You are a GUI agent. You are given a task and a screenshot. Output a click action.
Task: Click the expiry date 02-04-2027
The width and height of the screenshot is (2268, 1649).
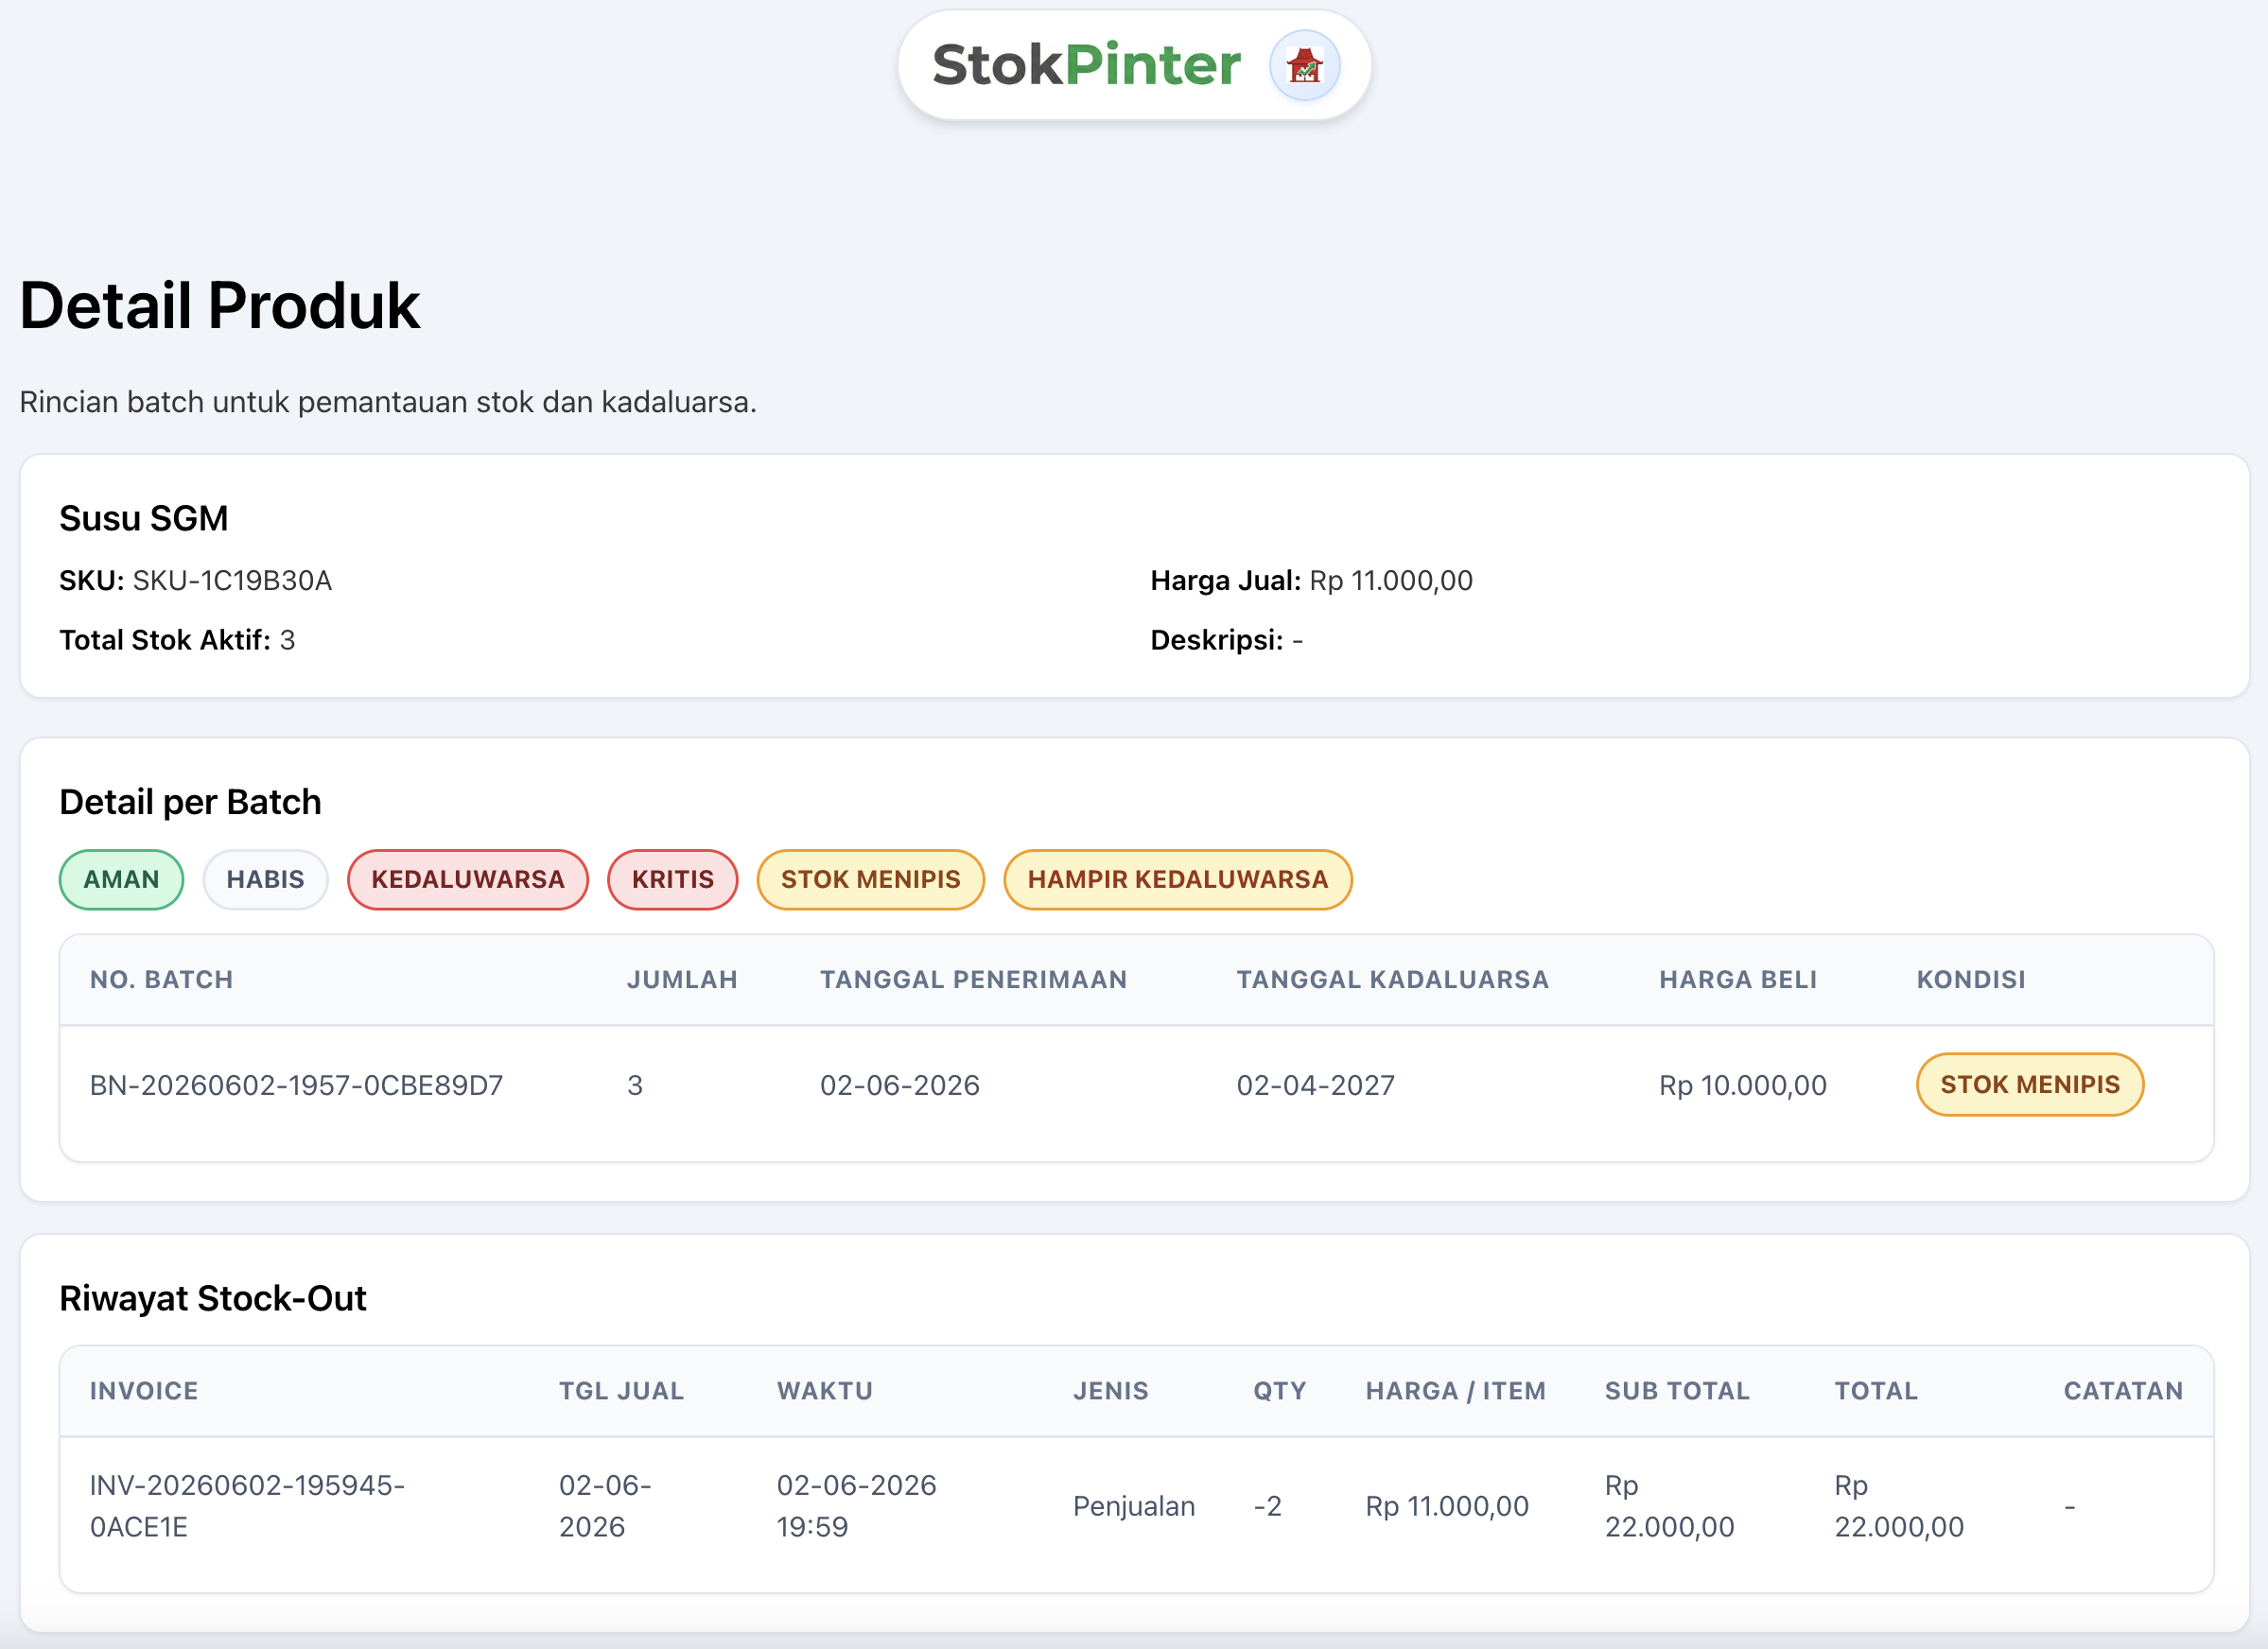click(1315, 1085)
